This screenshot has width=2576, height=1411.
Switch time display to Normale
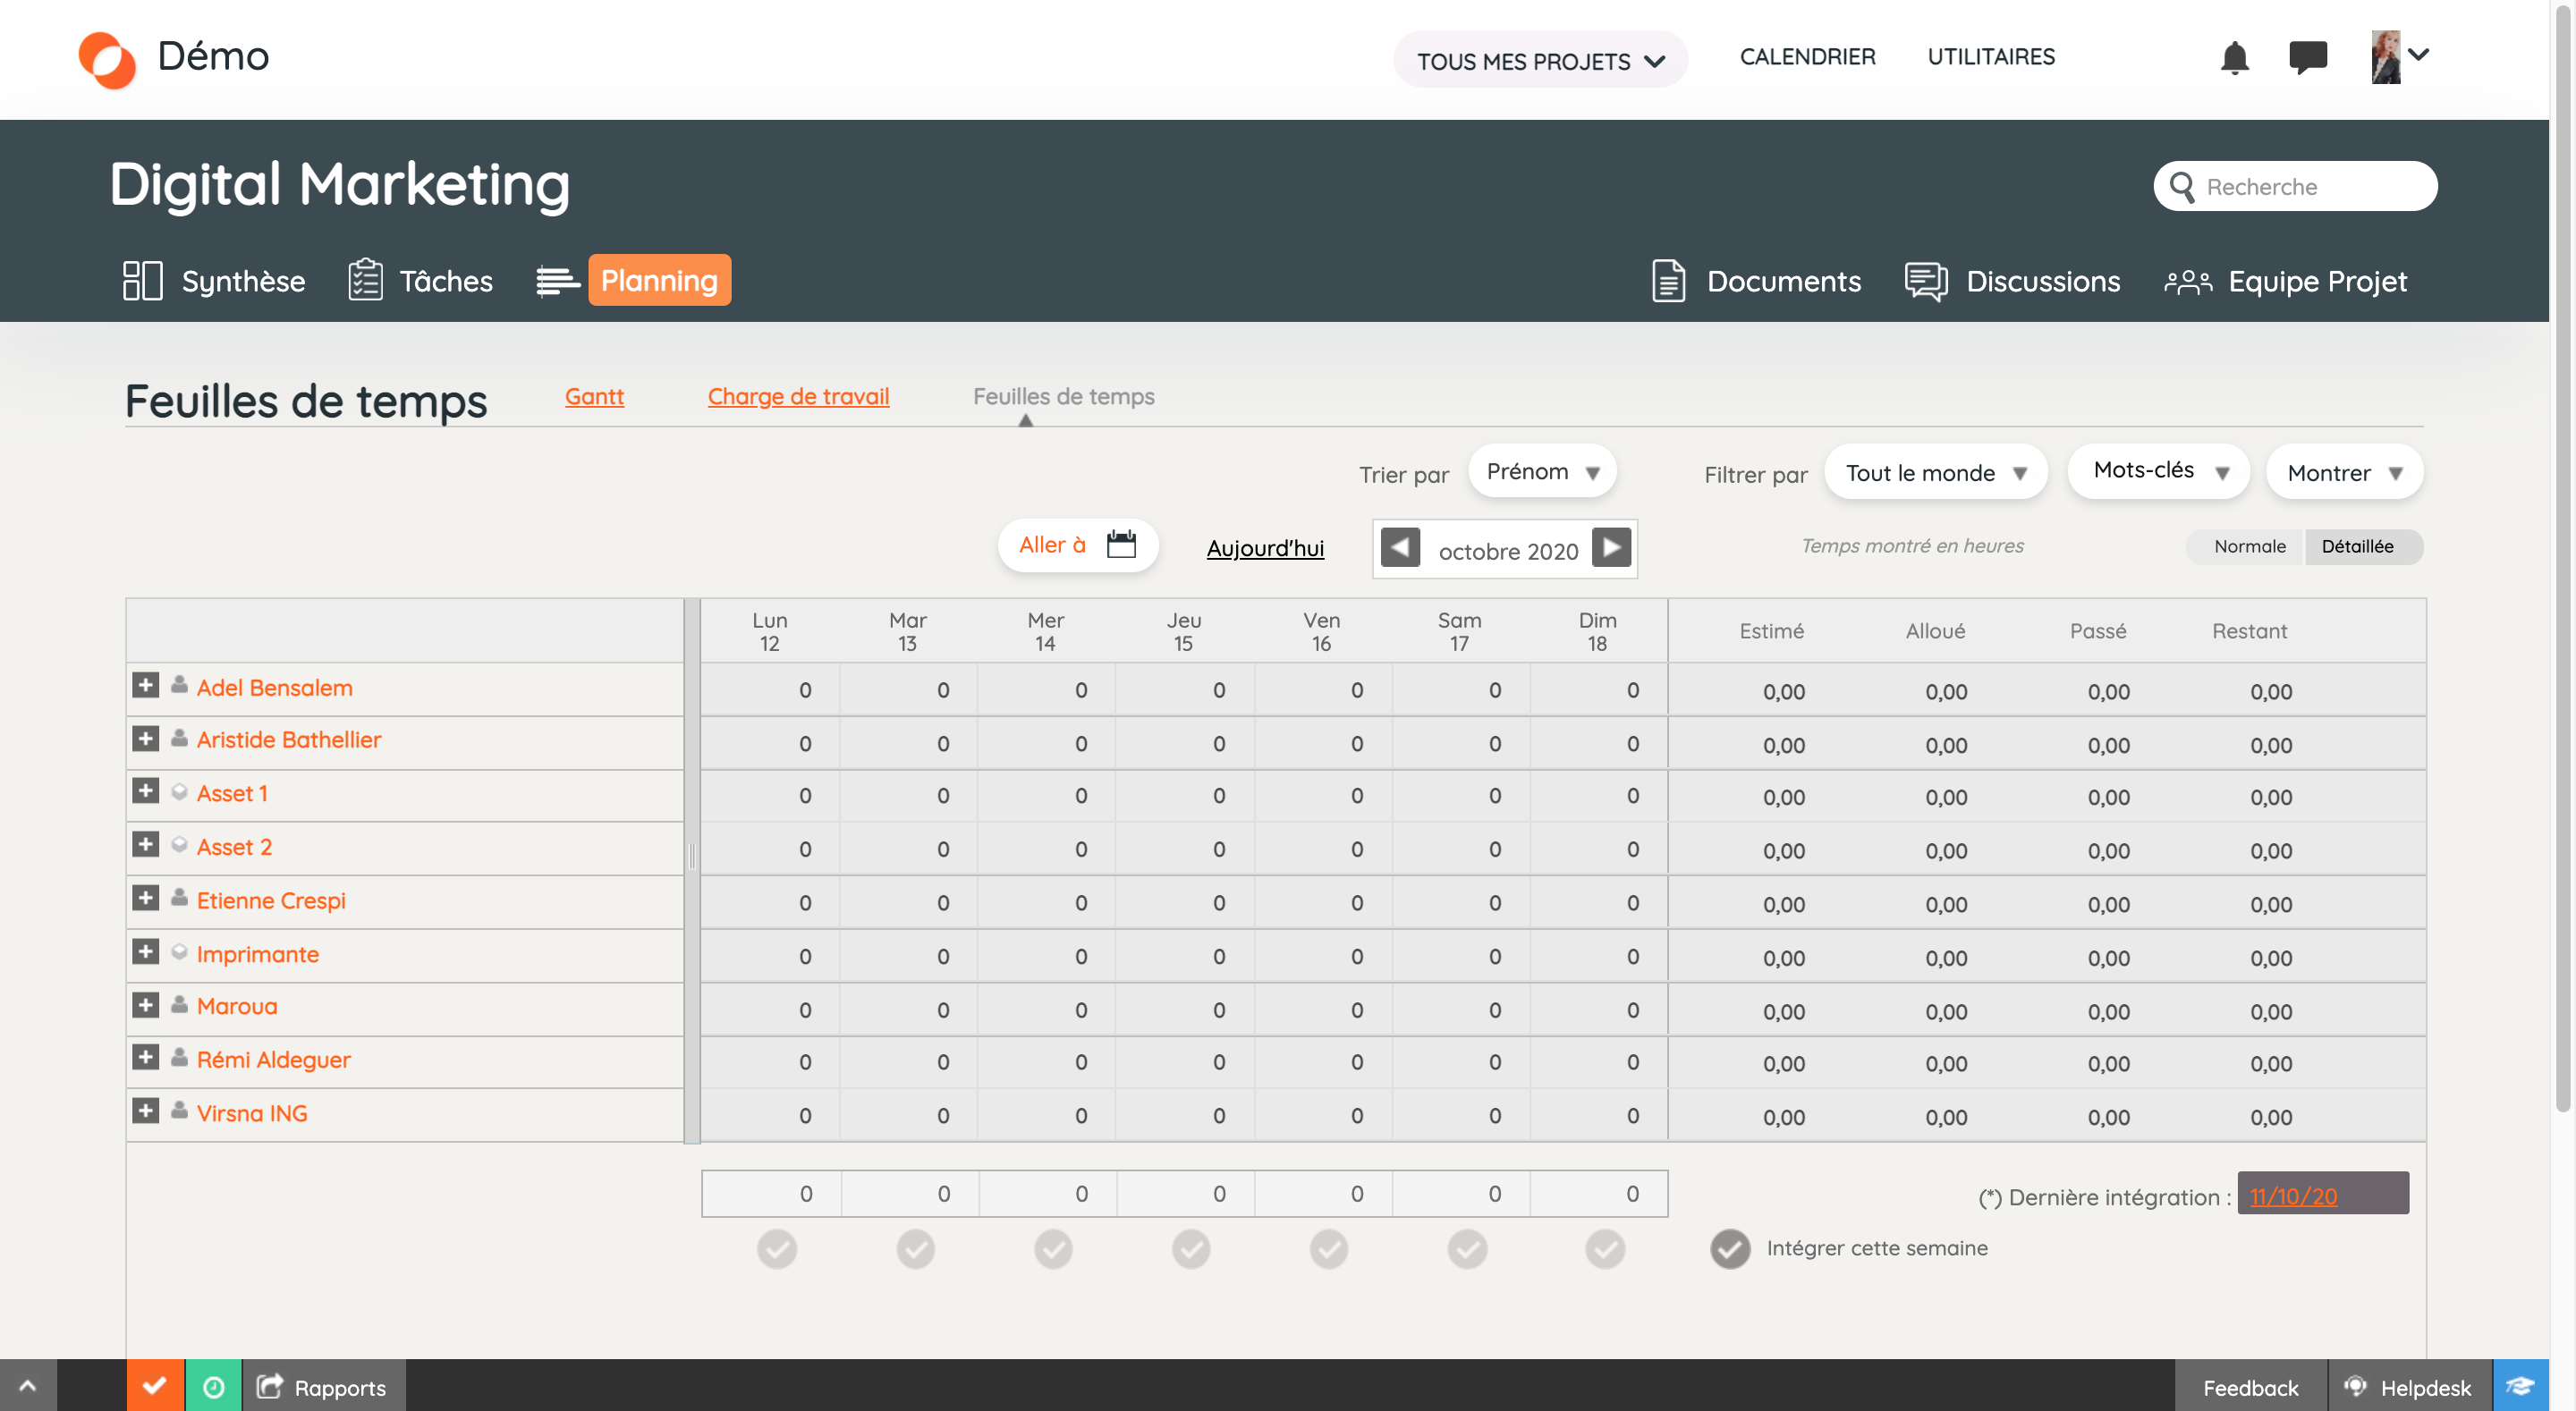click(2249, 546)
